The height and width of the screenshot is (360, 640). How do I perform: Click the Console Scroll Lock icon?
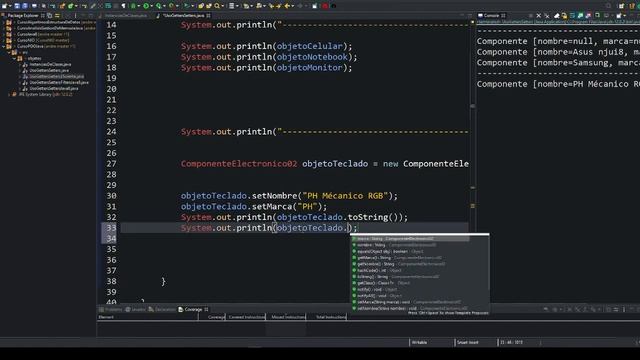[564, 16]
